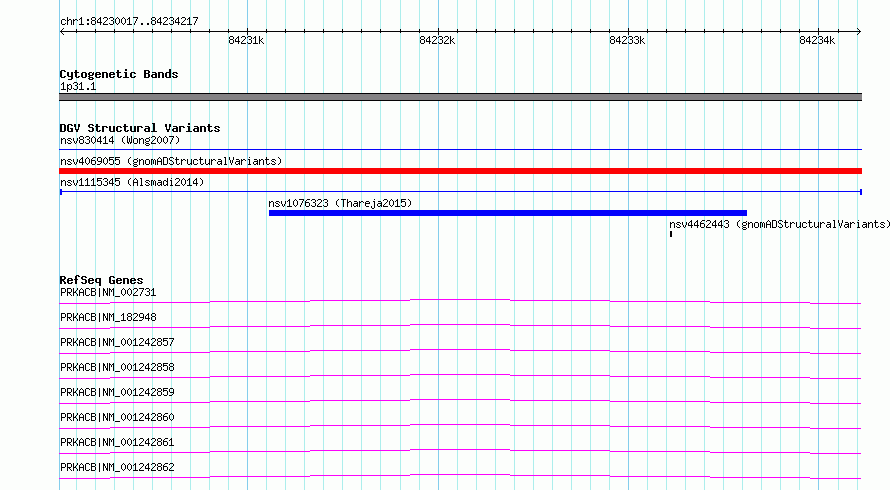Click the 84234k ruler tick label
Image resolution: width=890 pixels, height=490 pixels.
point(817,40)
